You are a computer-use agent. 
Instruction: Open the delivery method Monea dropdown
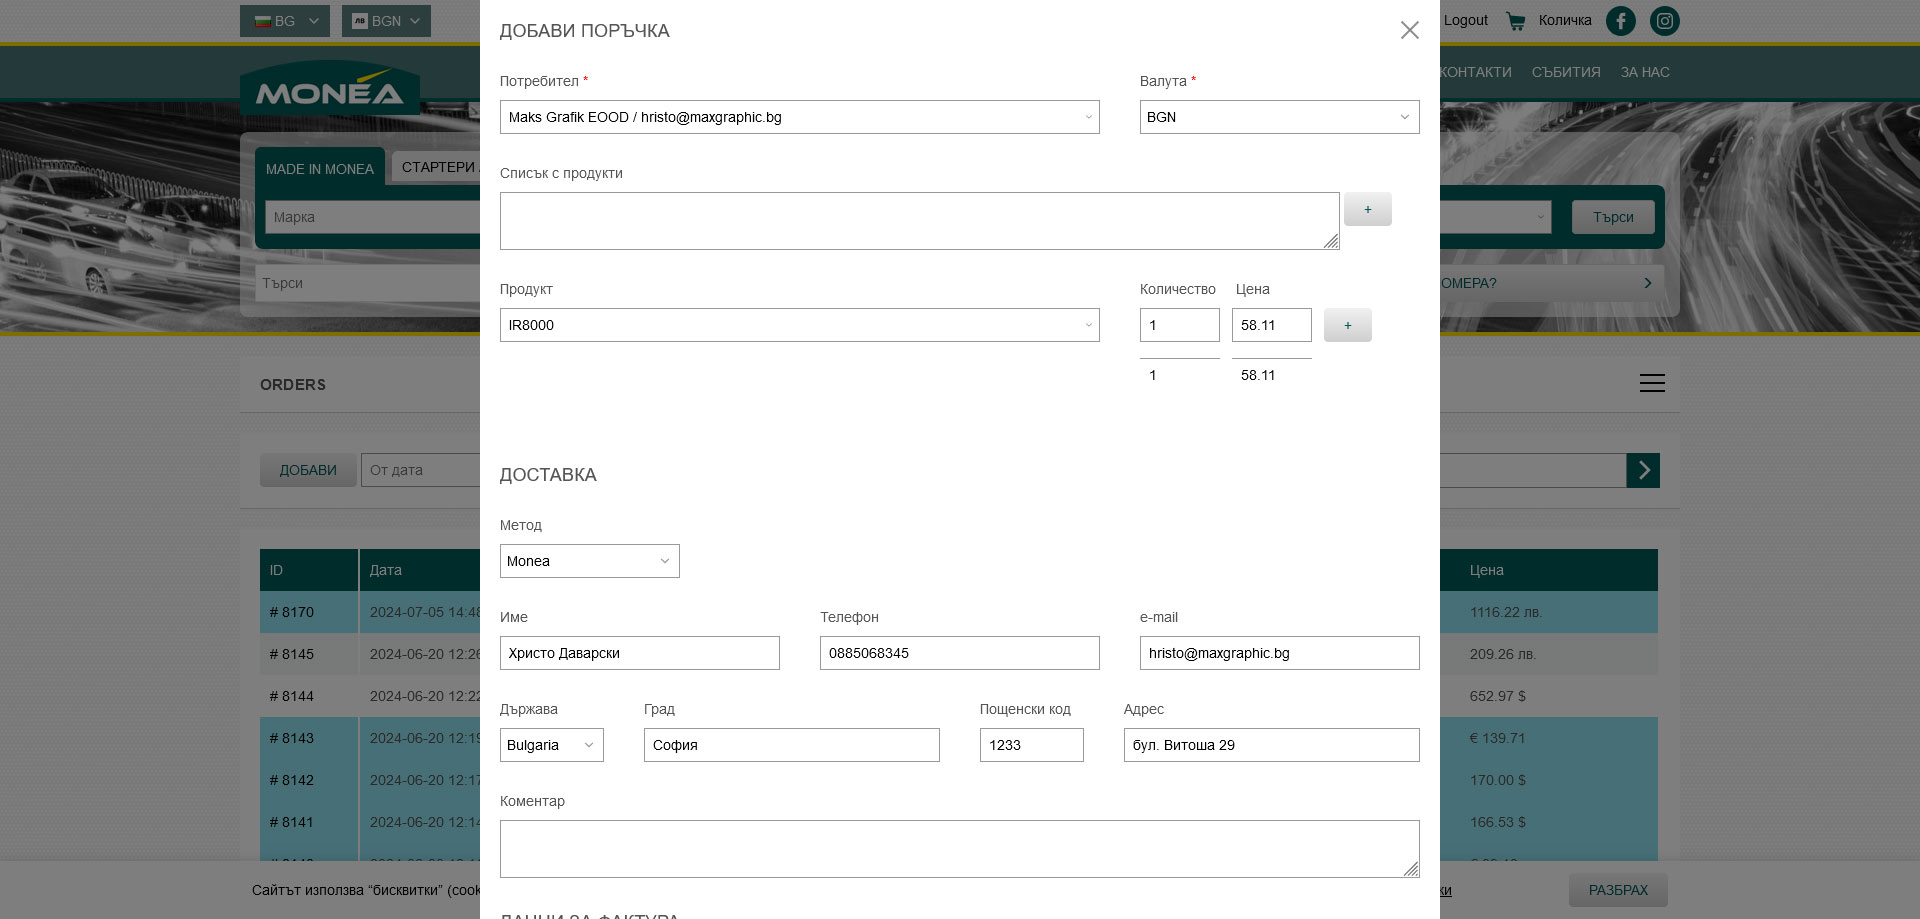click(x=589, y=561)
